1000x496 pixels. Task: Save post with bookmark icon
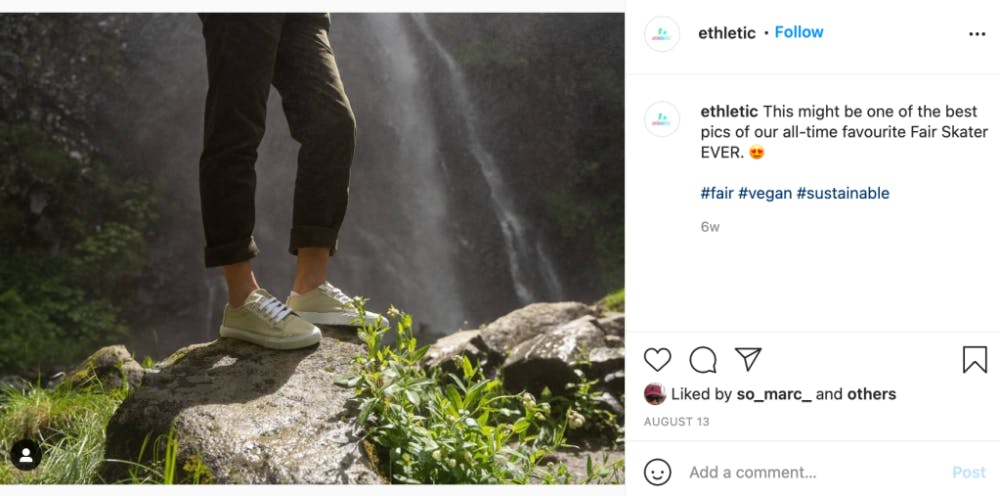[x=975, y=360]
